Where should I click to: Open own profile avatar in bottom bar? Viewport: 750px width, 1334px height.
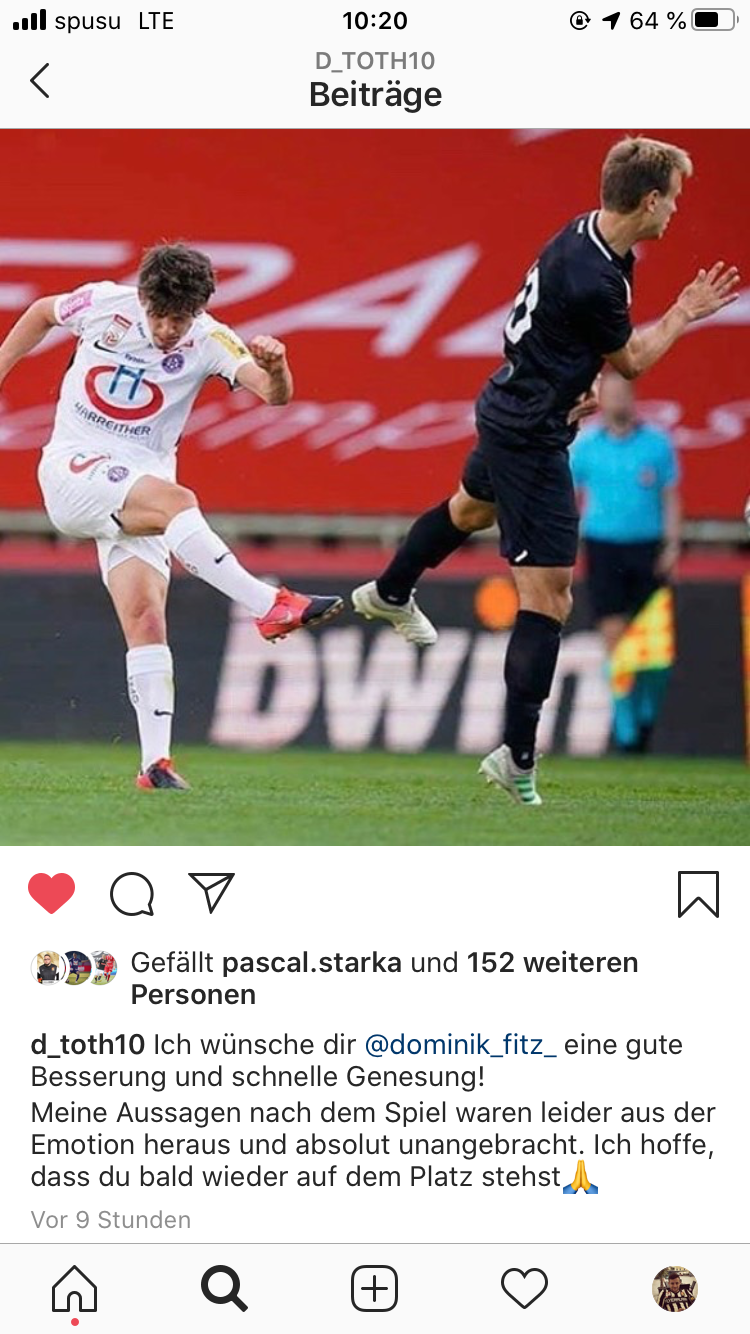675,1288
